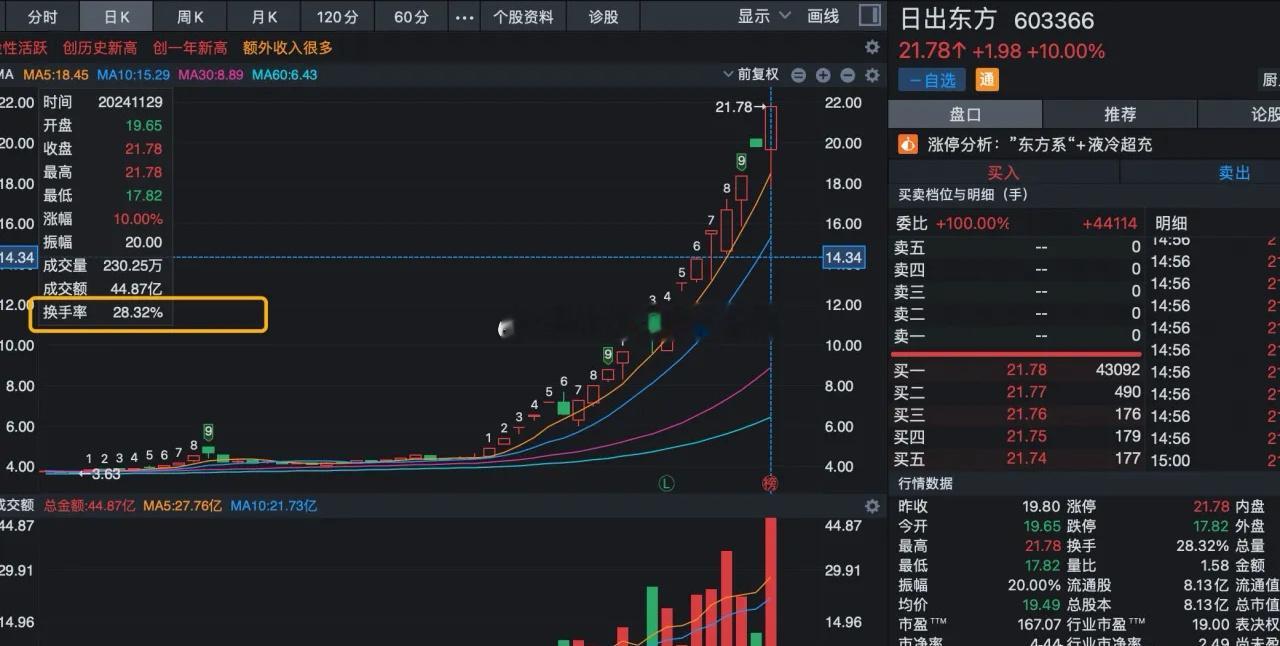1280x646 pixels.
Task: Click the 买卖档位与明细 (手) header
Action: pyautogui.click(x=962, y=194)
